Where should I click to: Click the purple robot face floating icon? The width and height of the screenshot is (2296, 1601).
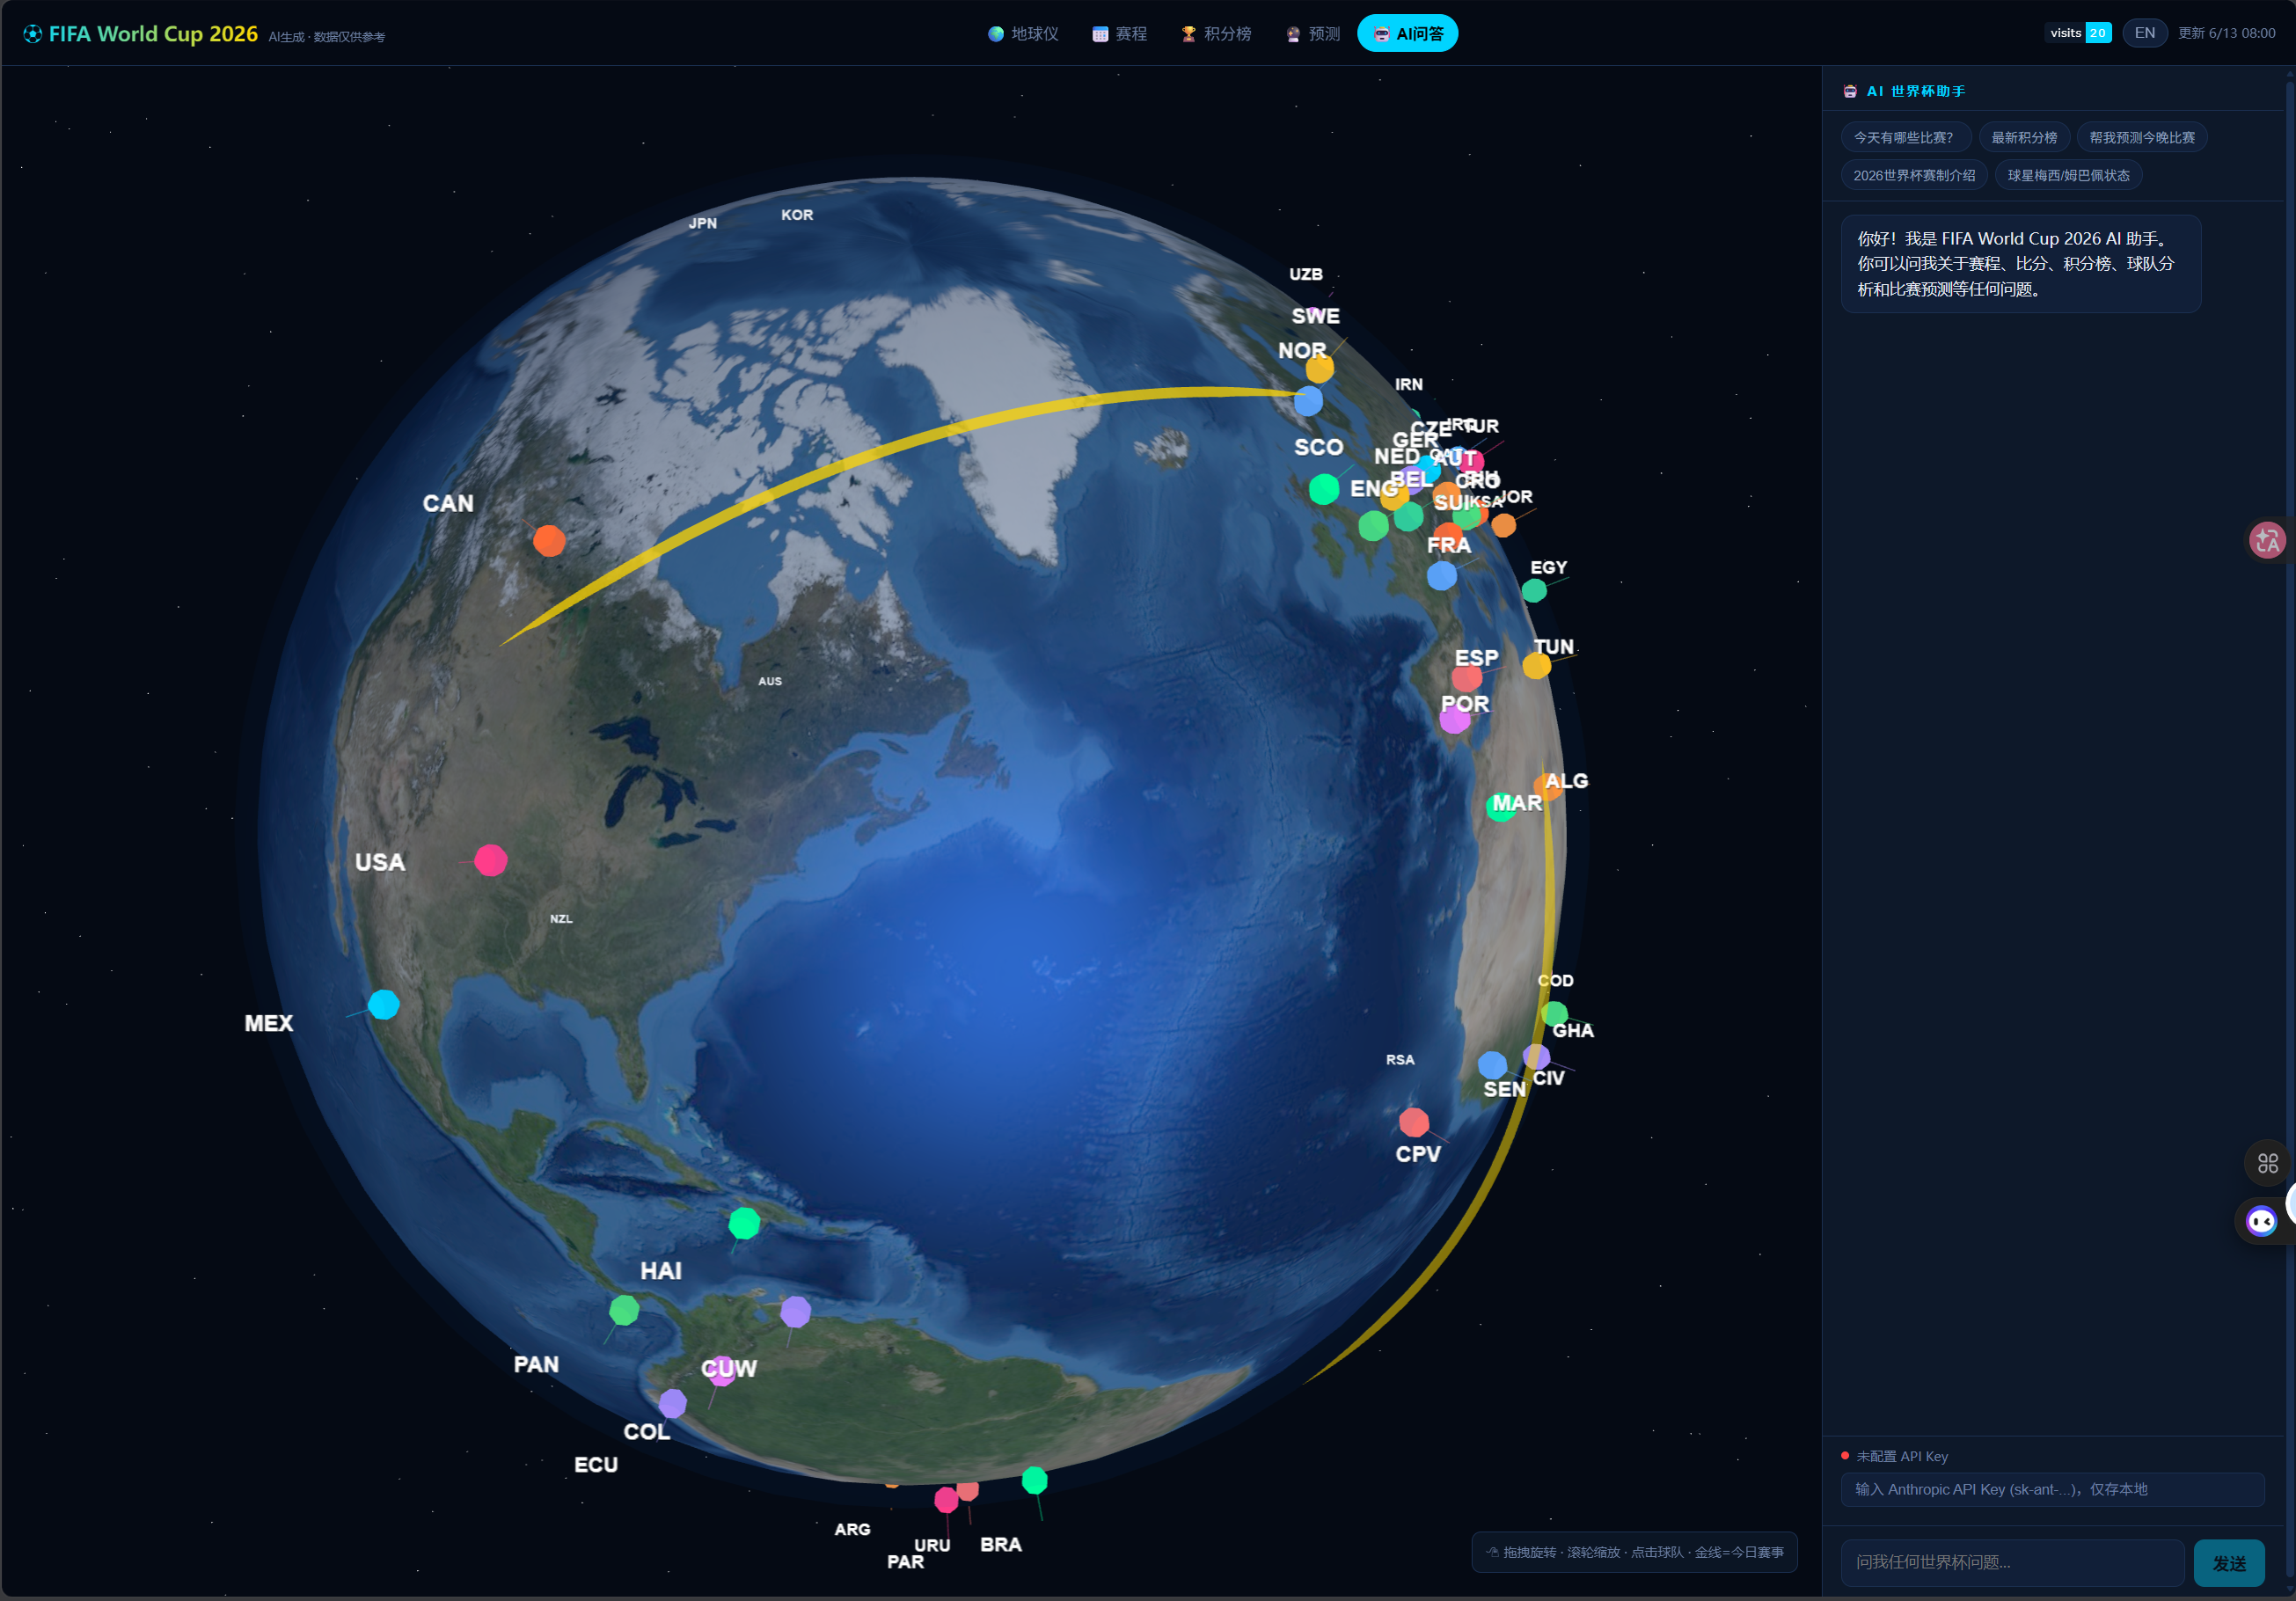point(2261,1221)
